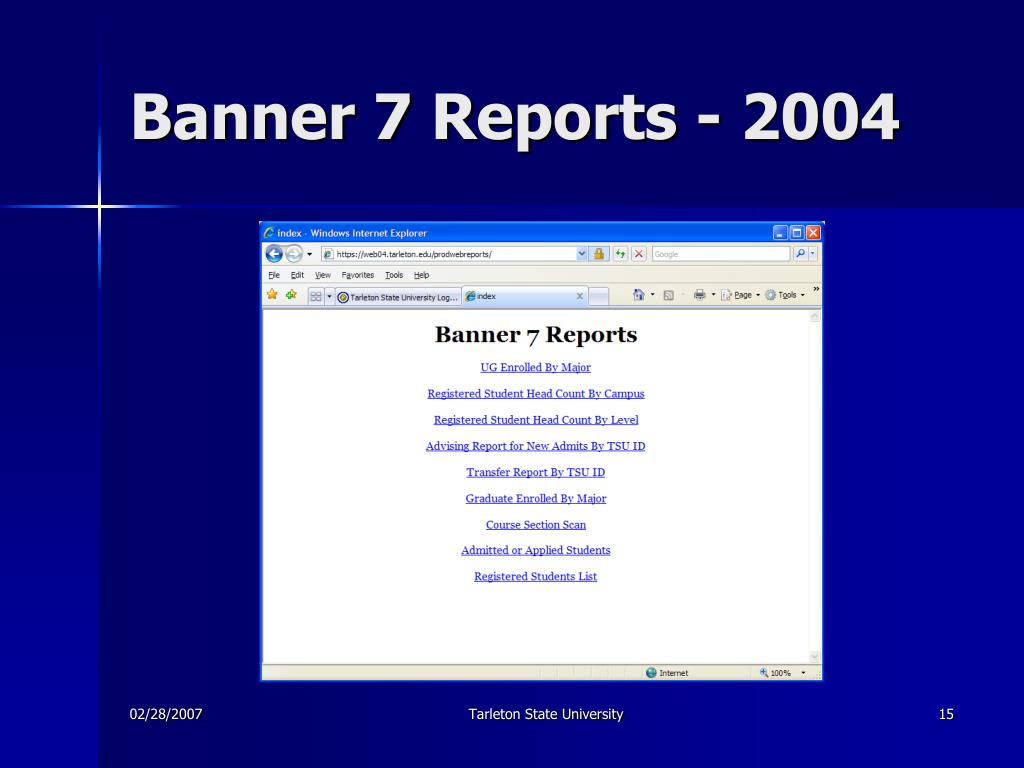
Task: Open the Graduate Enrolled By Major link
Action: (536, 498)
